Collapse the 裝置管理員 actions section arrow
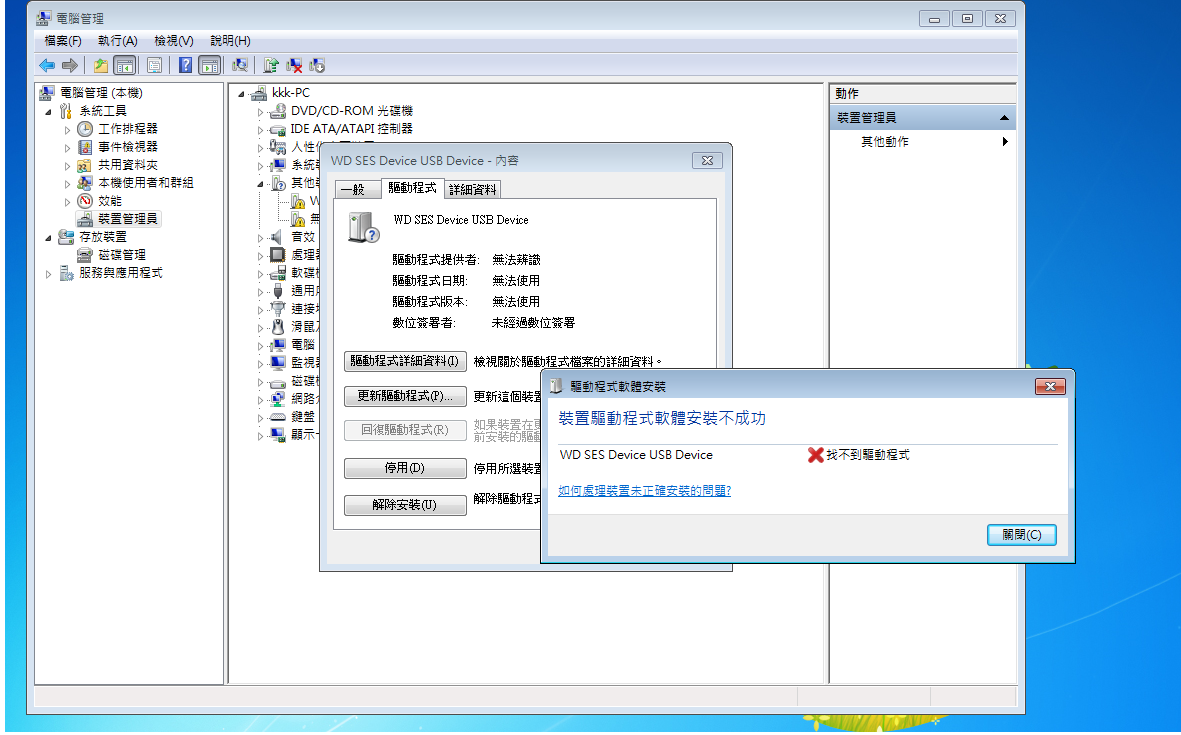The width and height of the screenshot is (1181, 735). coord(1004,118)
